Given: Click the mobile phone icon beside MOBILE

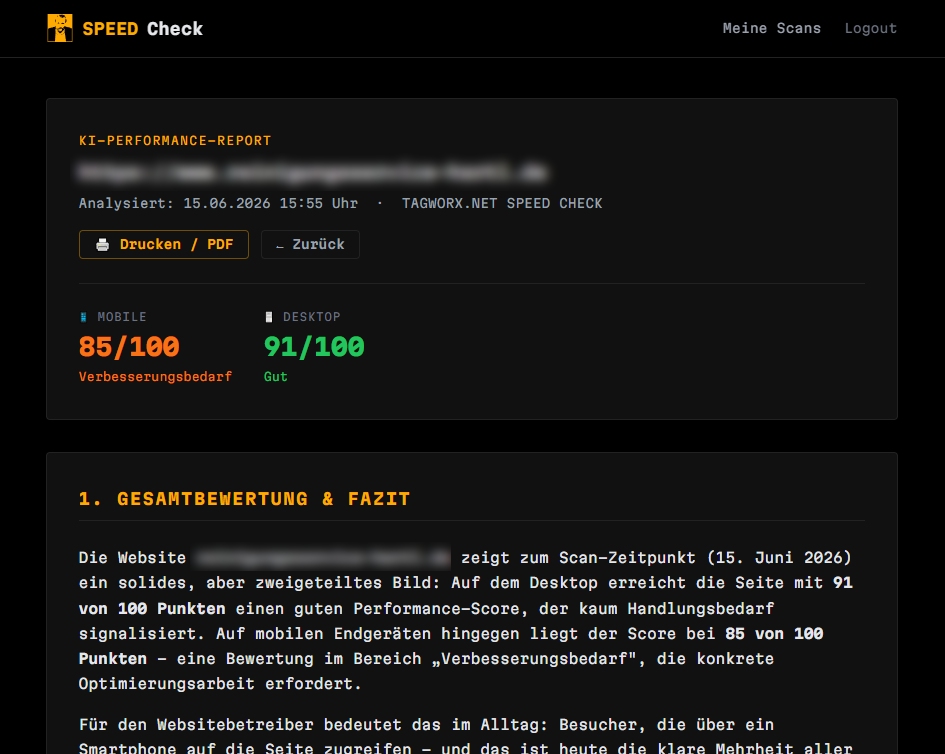Looking at the screenshot, I should pyautogui.click(x=84, y=317).
